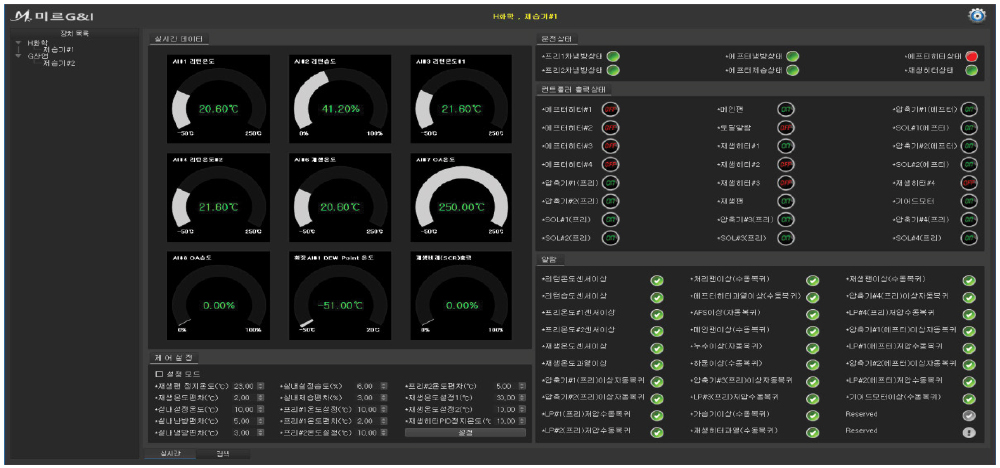This screenshot has width=1000, height=468.
Task: Click the SOL#4(프리) ON indicator
Action: tap(969, 238)
